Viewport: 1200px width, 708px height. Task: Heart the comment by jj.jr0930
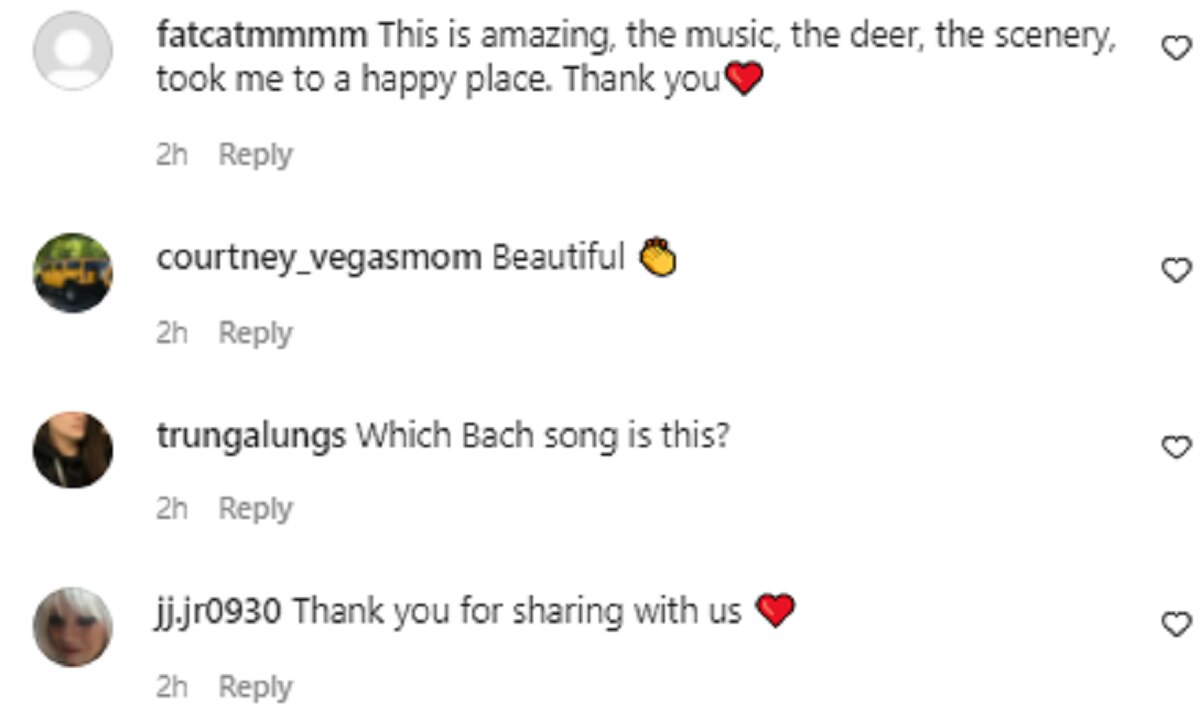[x=1179, y=624]
